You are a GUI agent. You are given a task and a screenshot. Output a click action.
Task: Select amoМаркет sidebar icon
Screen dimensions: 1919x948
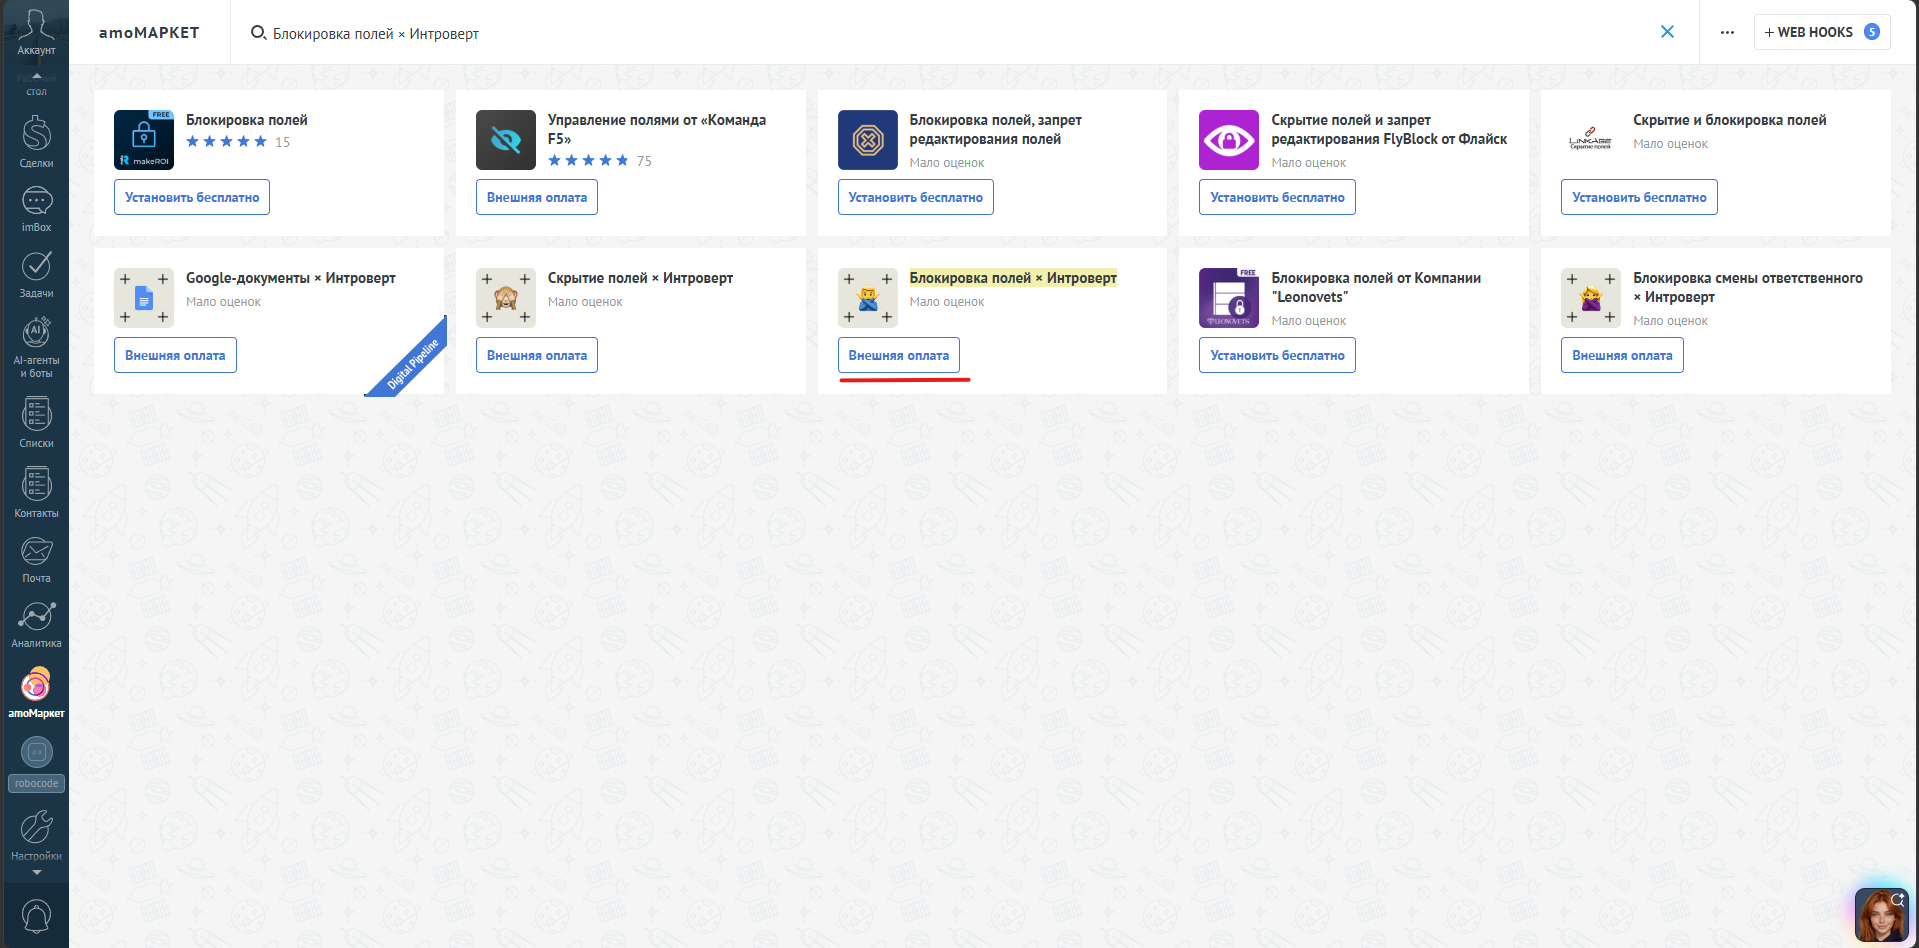[x=36, y=693]
